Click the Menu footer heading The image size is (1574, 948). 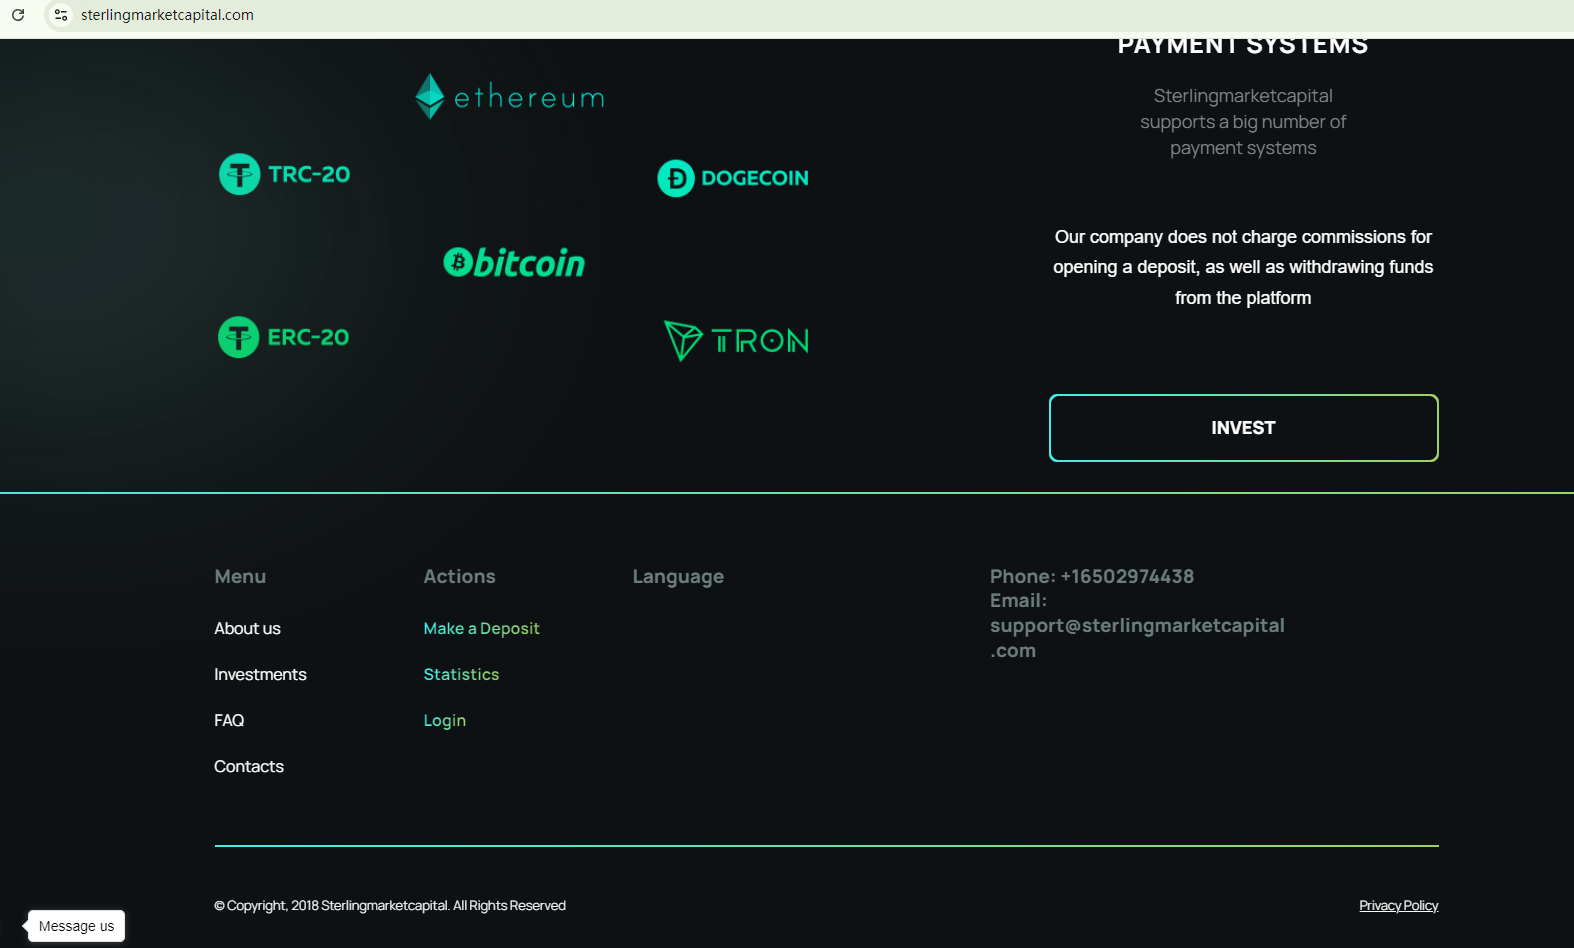[x=240, y=576]
